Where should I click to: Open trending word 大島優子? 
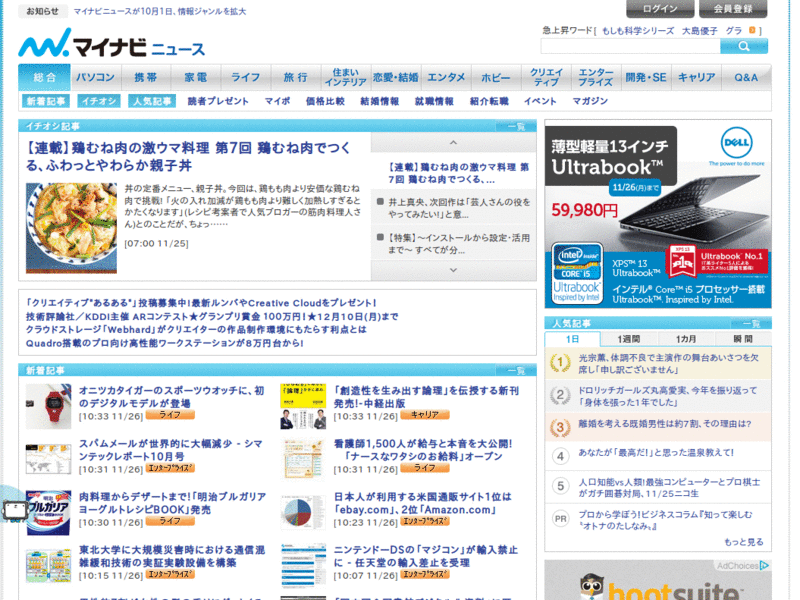[699, 31]
